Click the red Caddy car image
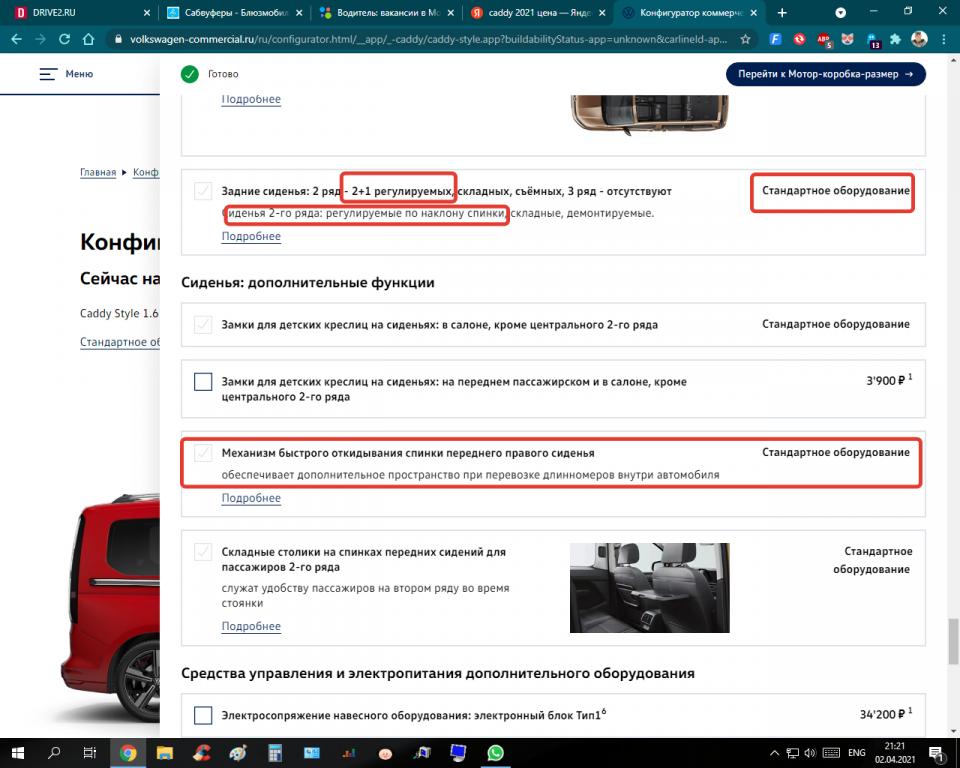The width and height of the screenshot is (960, 768). 110,606
